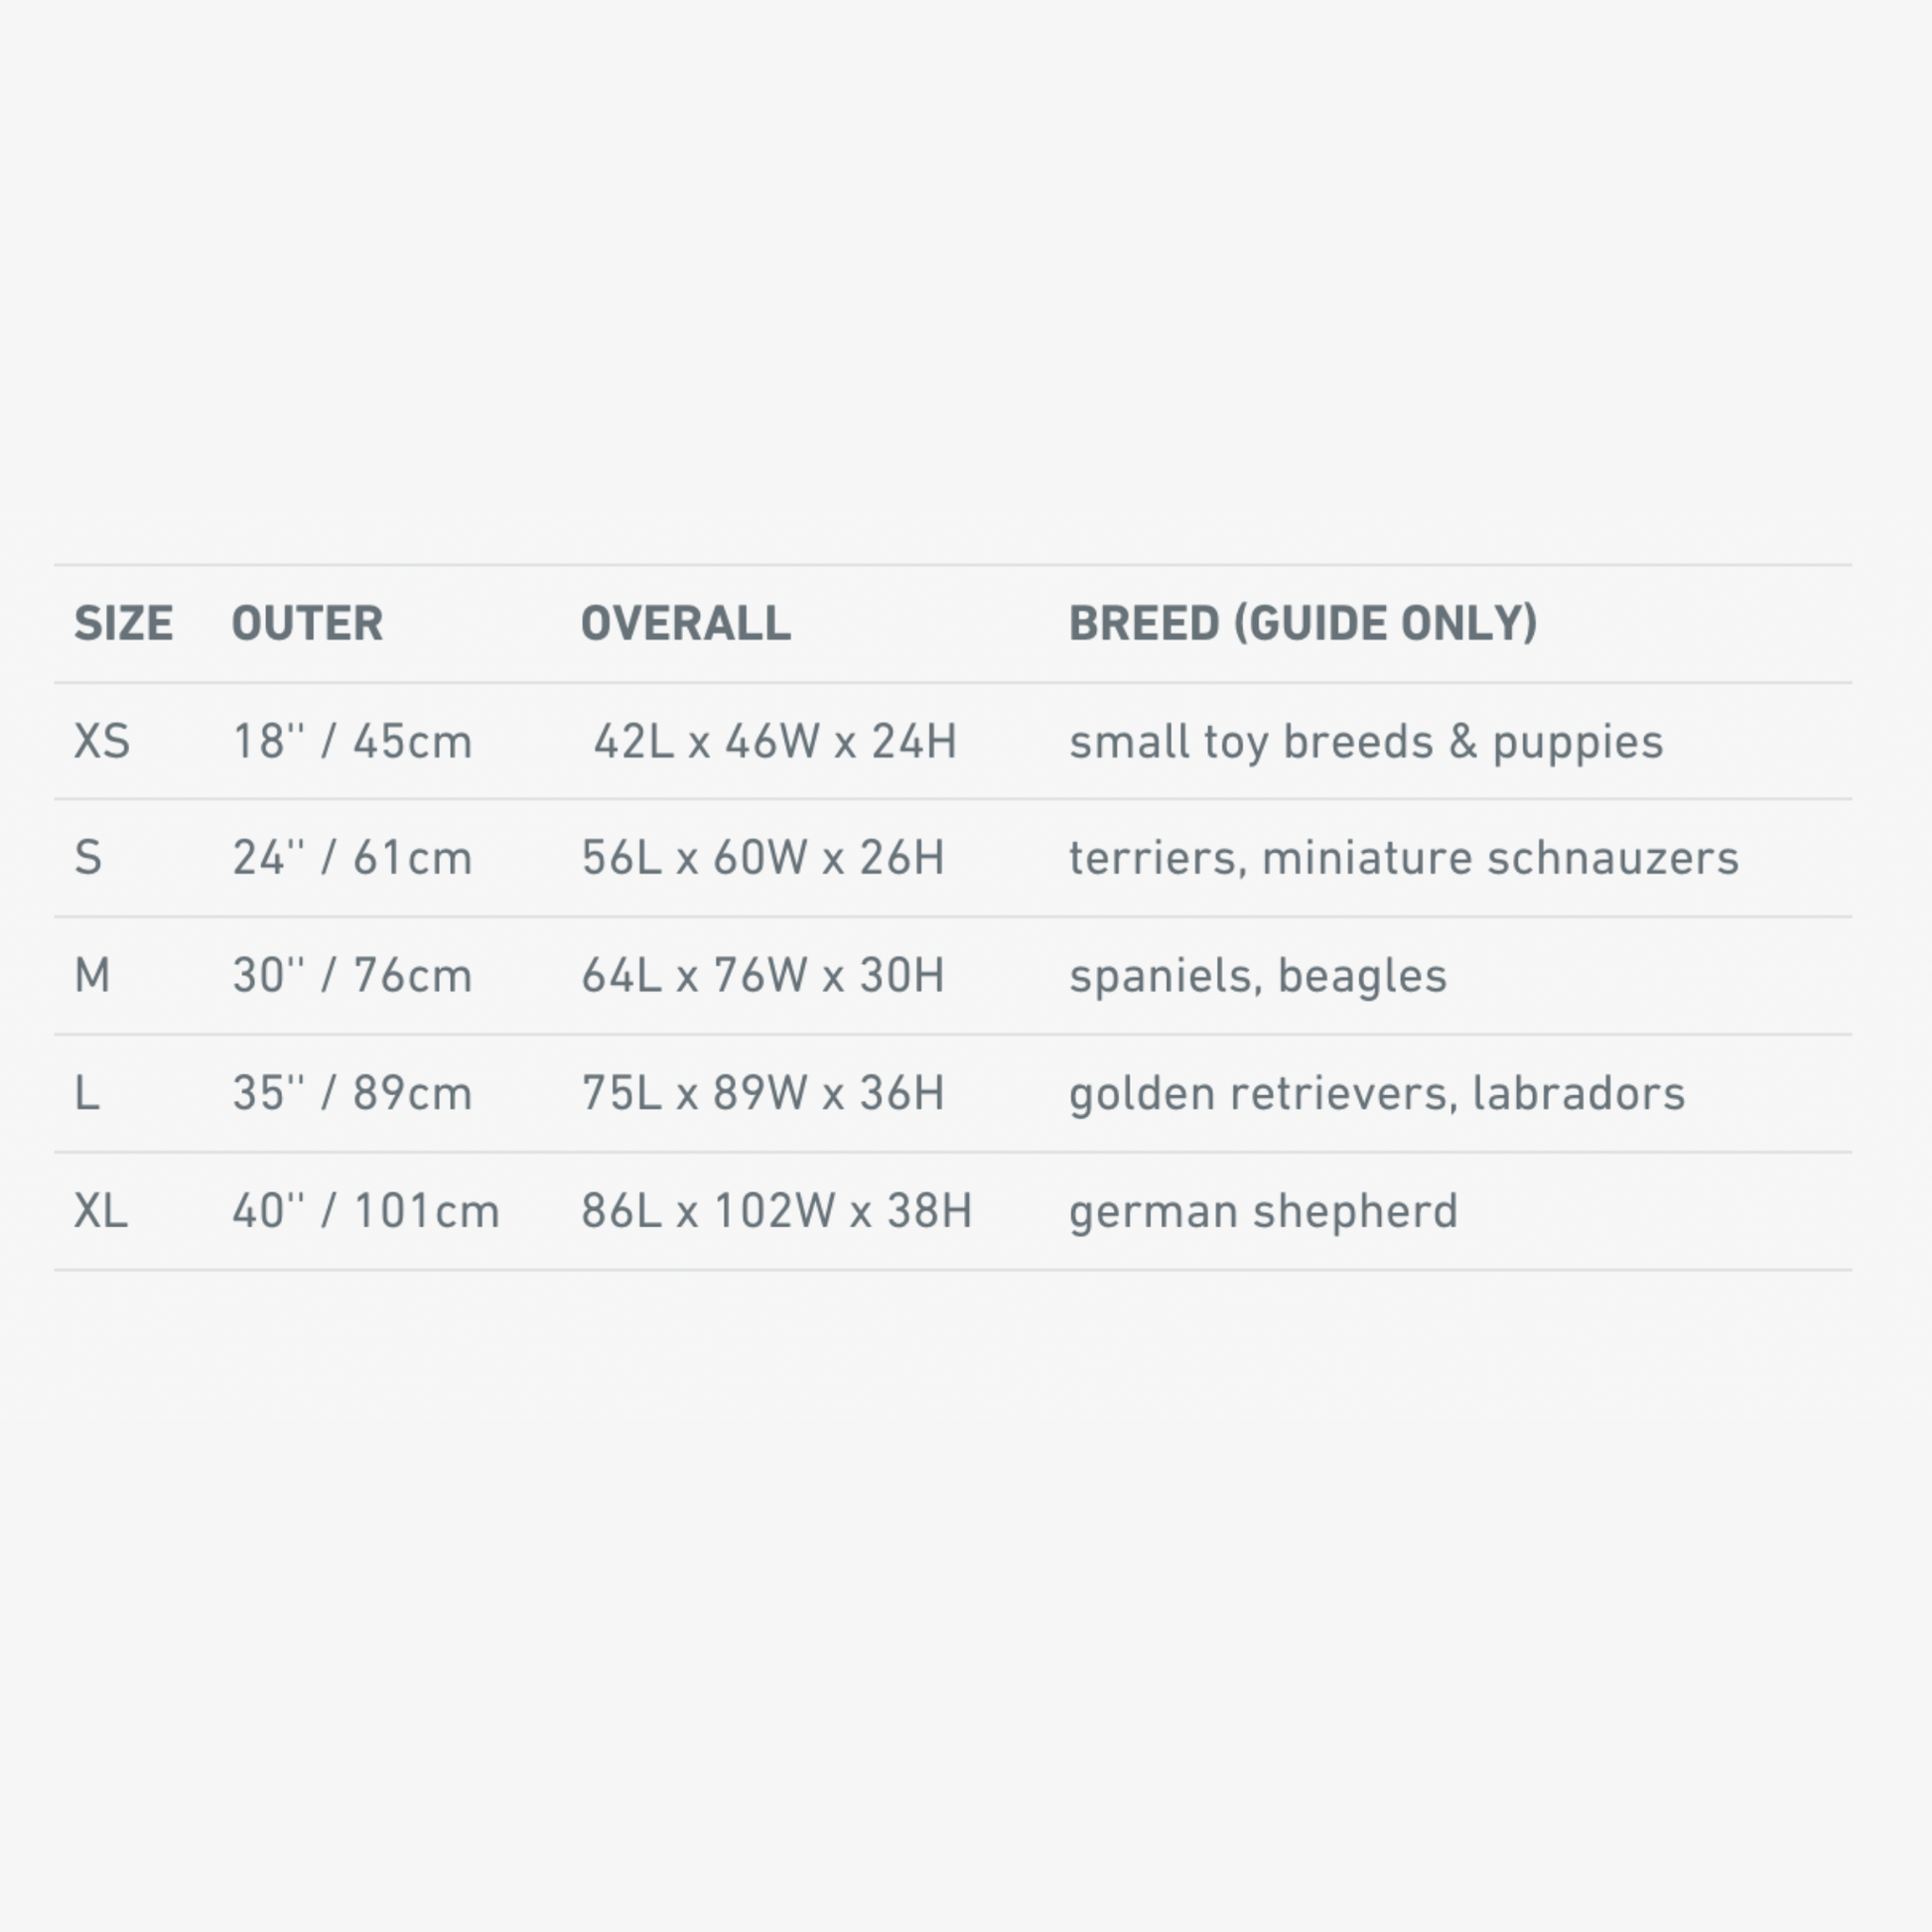
Task: Click the OVERALL column header
Action: point(686,623)
